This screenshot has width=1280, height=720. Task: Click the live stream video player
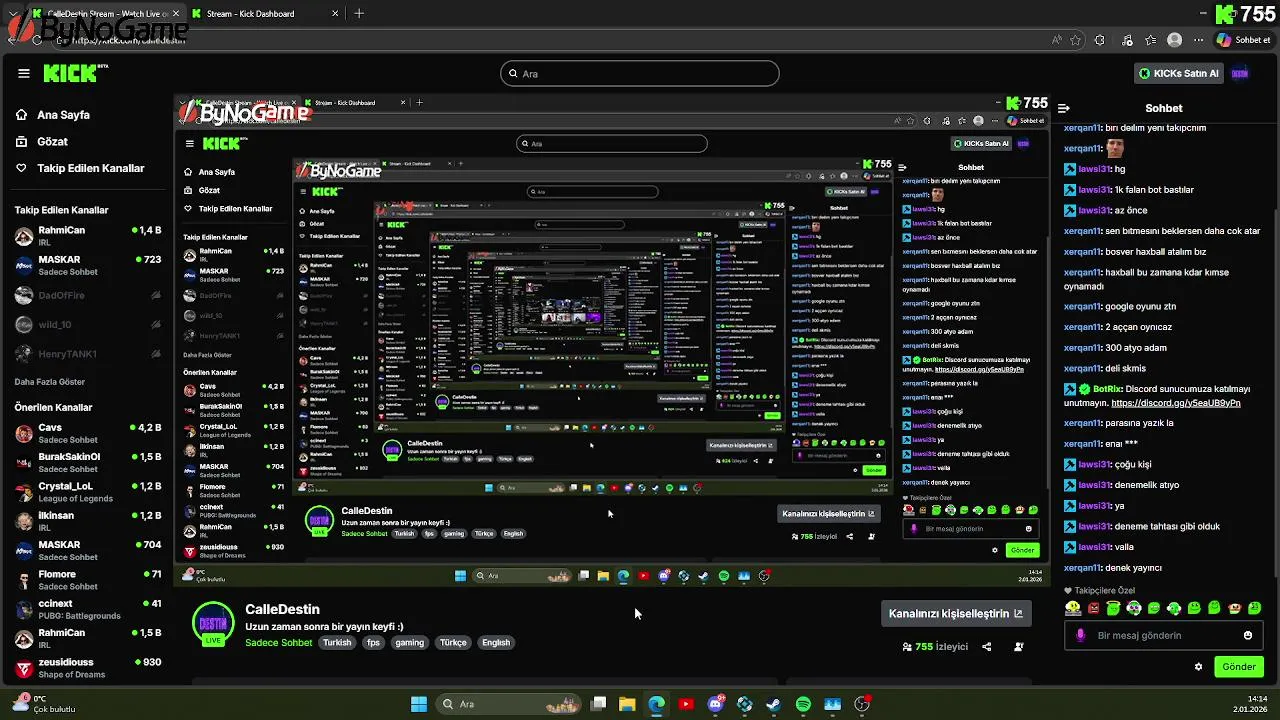[612, 341]
